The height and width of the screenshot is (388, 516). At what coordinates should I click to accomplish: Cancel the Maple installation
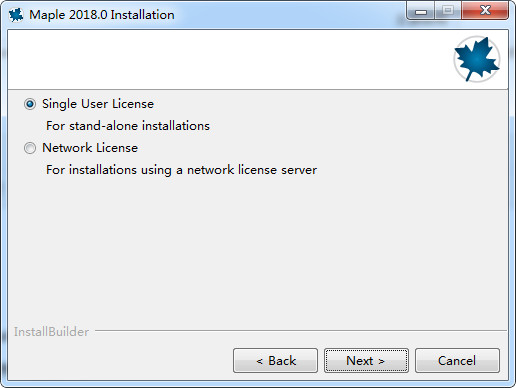457,361
